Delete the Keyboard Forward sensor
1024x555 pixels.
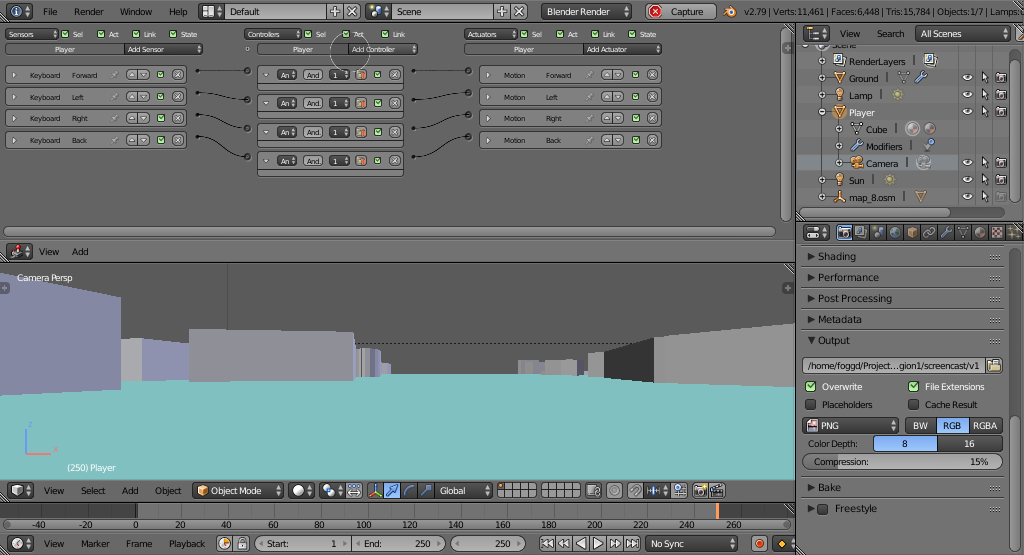(177, 75)
